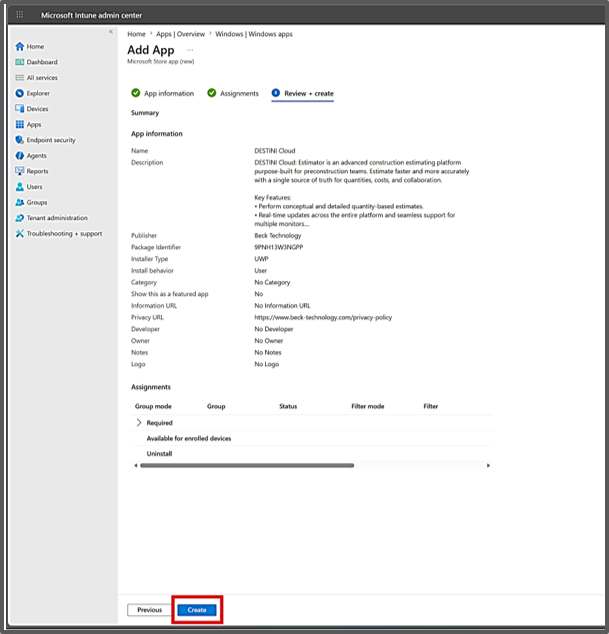Click the step number icon on Review + create
This screenshot has width=609, height=634.
click(x=276, y=93)
